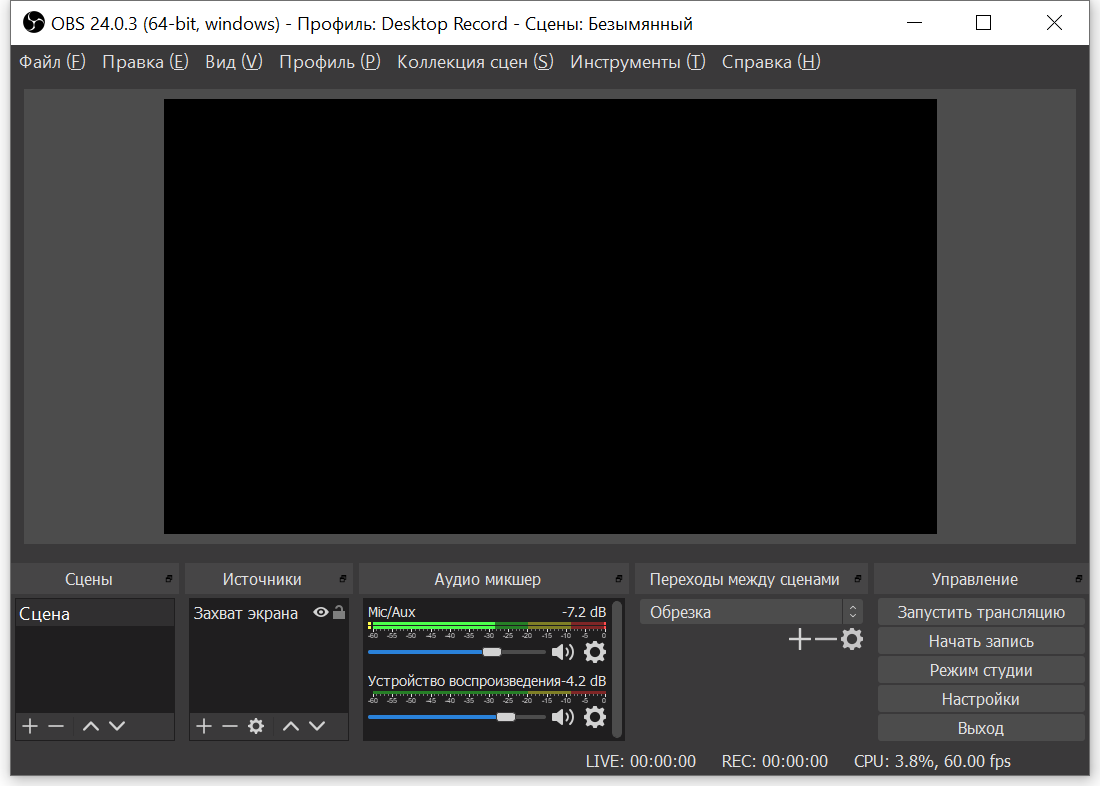This screenshot has width=1100, height=786.
Task: Minimize the OBS window
Action: click(914, 23)
